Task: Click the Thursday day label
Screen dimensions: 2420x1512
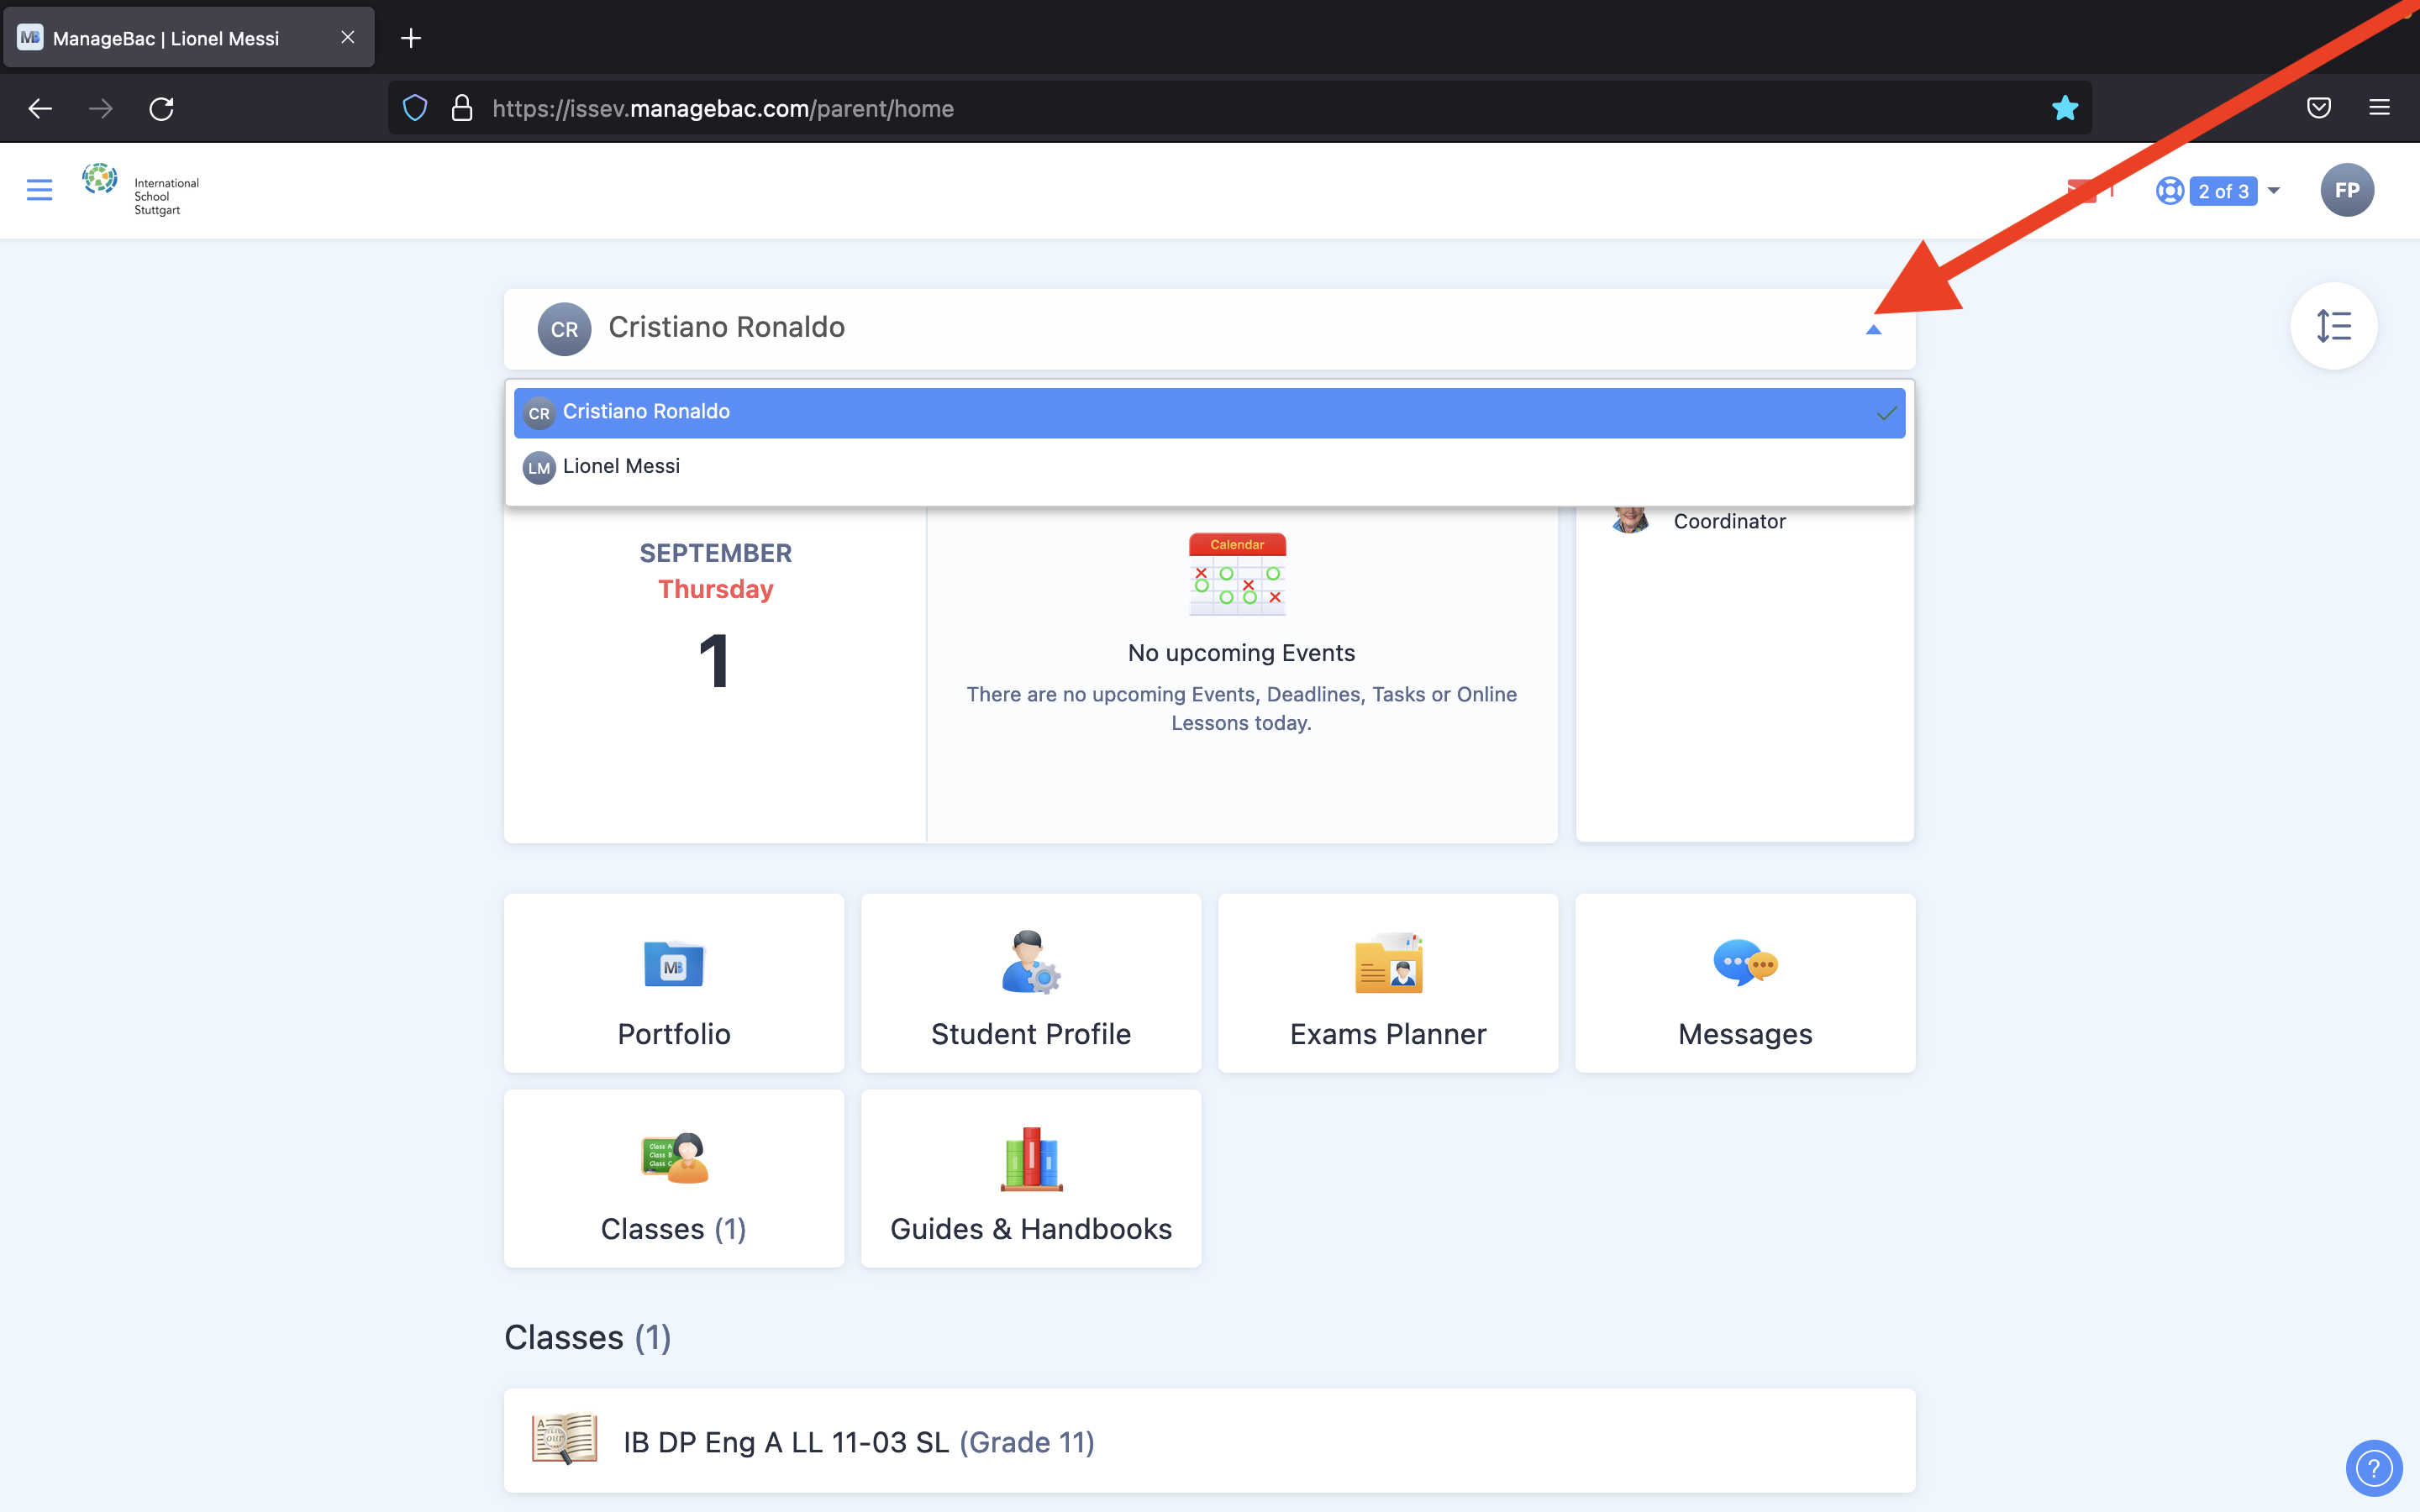Action: (x=715, y=589)
